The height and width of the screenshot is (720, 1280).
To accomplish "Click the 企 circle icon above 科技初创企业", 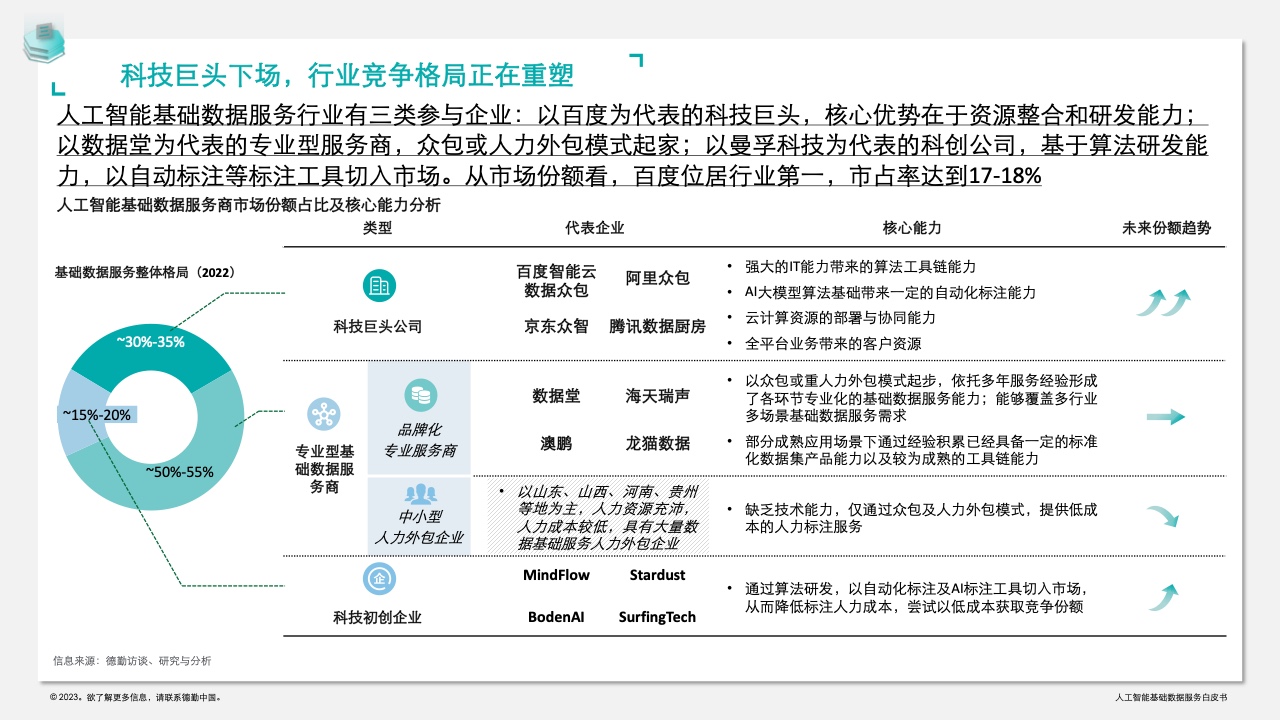I will 378,577.
